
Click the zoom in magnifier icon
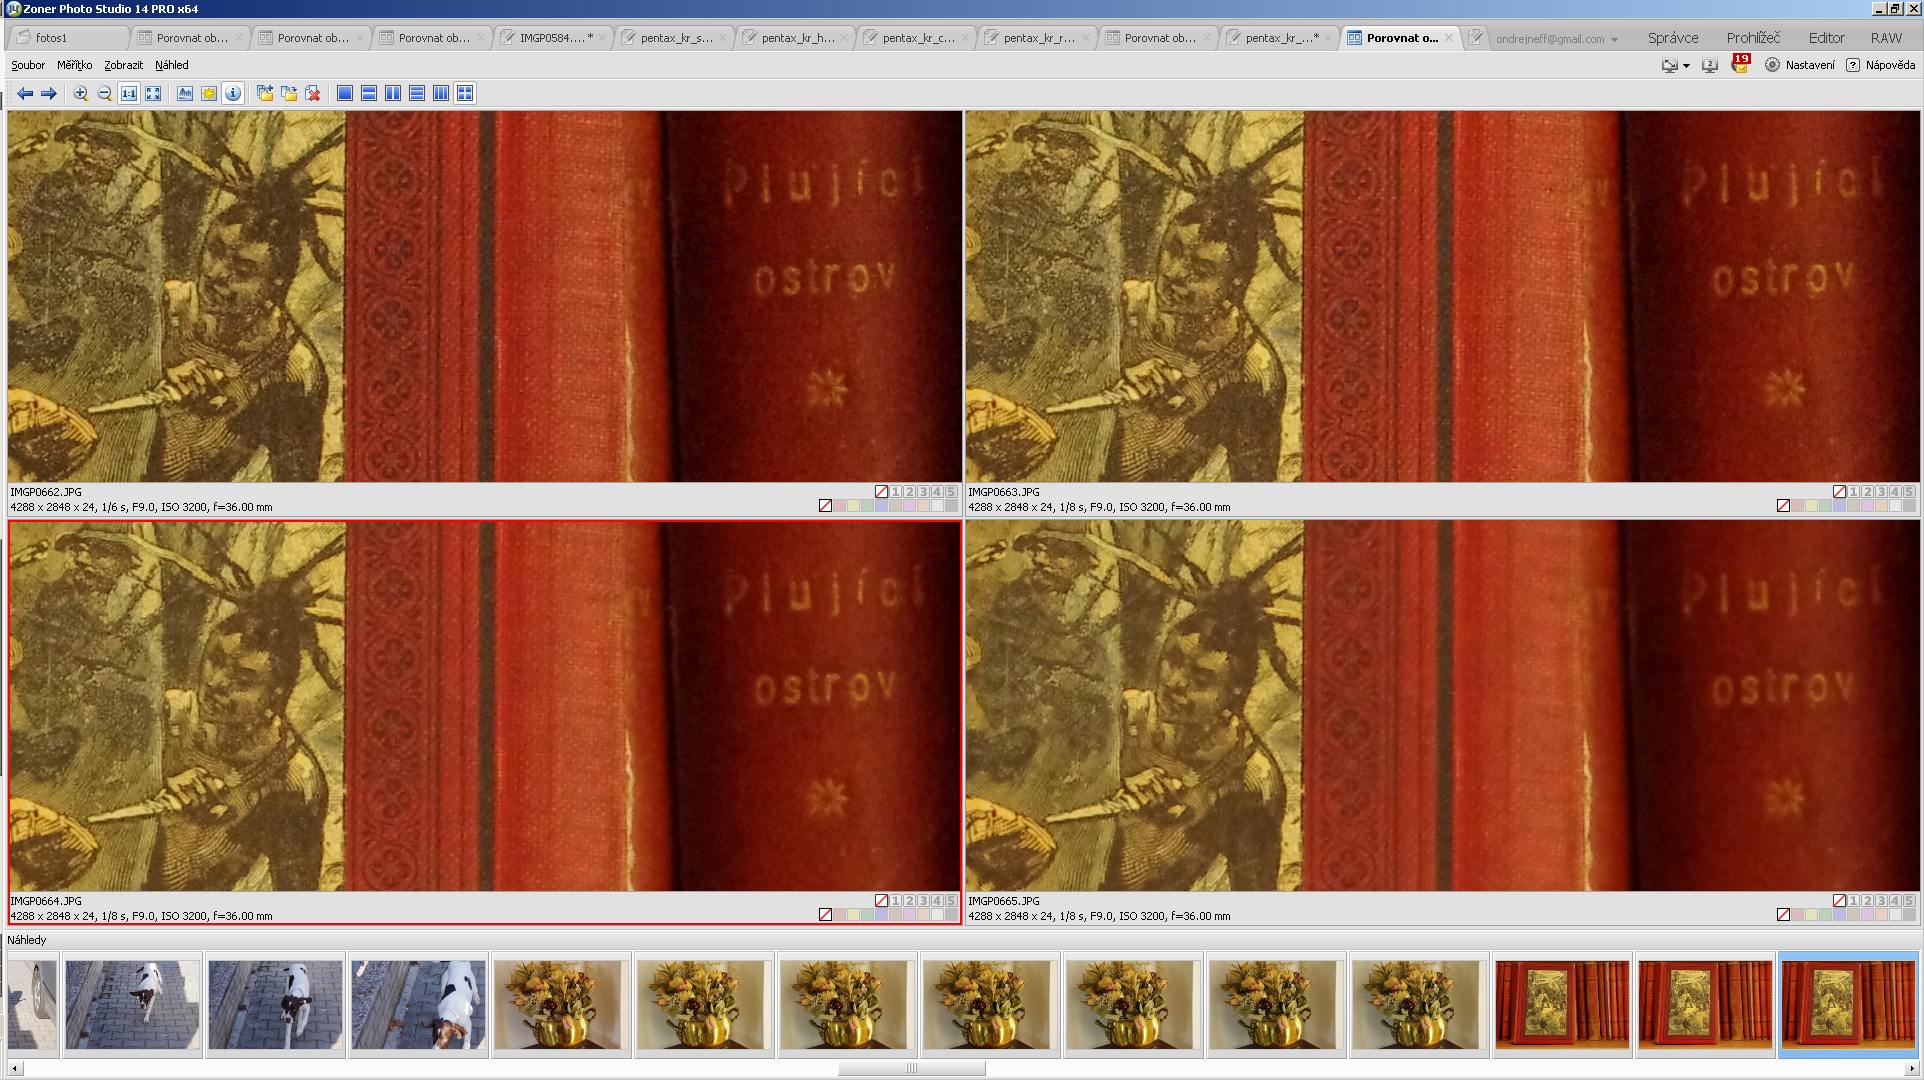click(x=81, y=93)
